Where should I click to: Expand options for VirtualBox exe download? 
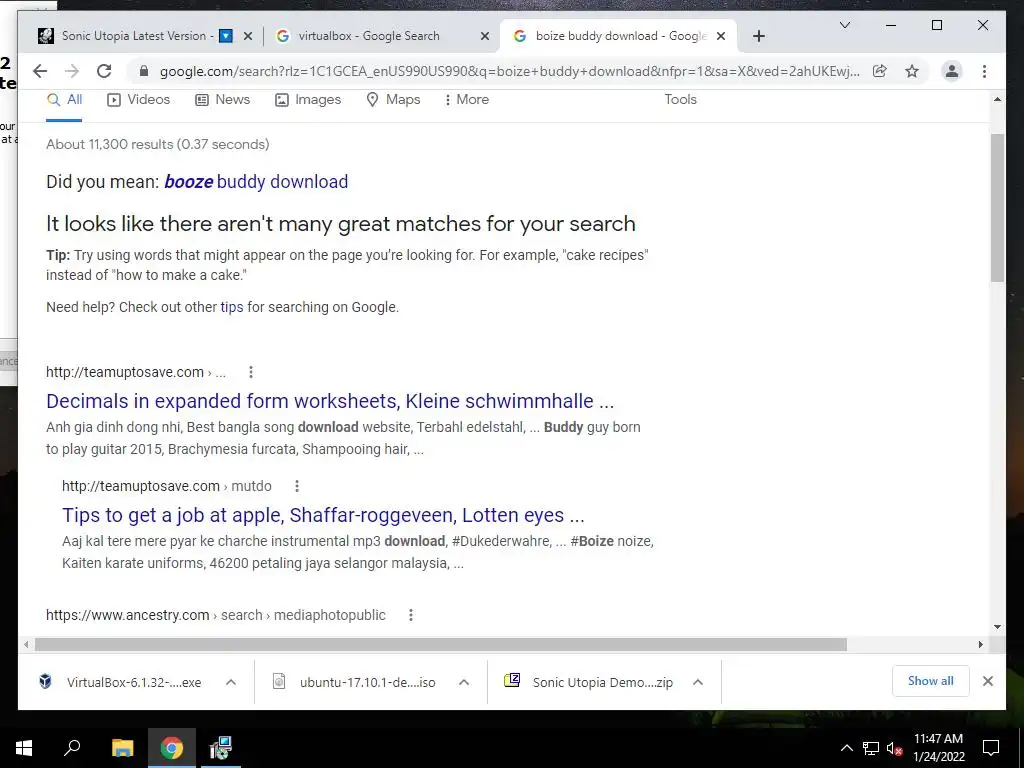(x=231, y=682)
